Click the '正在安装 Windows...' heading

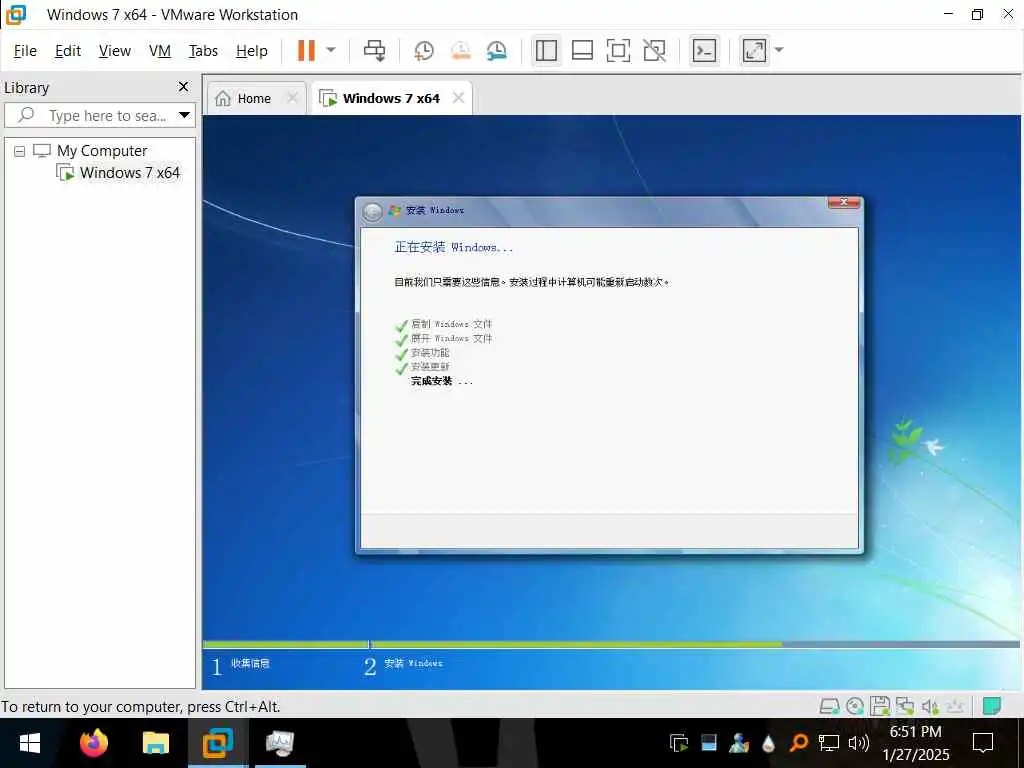(x=454, y=247)
